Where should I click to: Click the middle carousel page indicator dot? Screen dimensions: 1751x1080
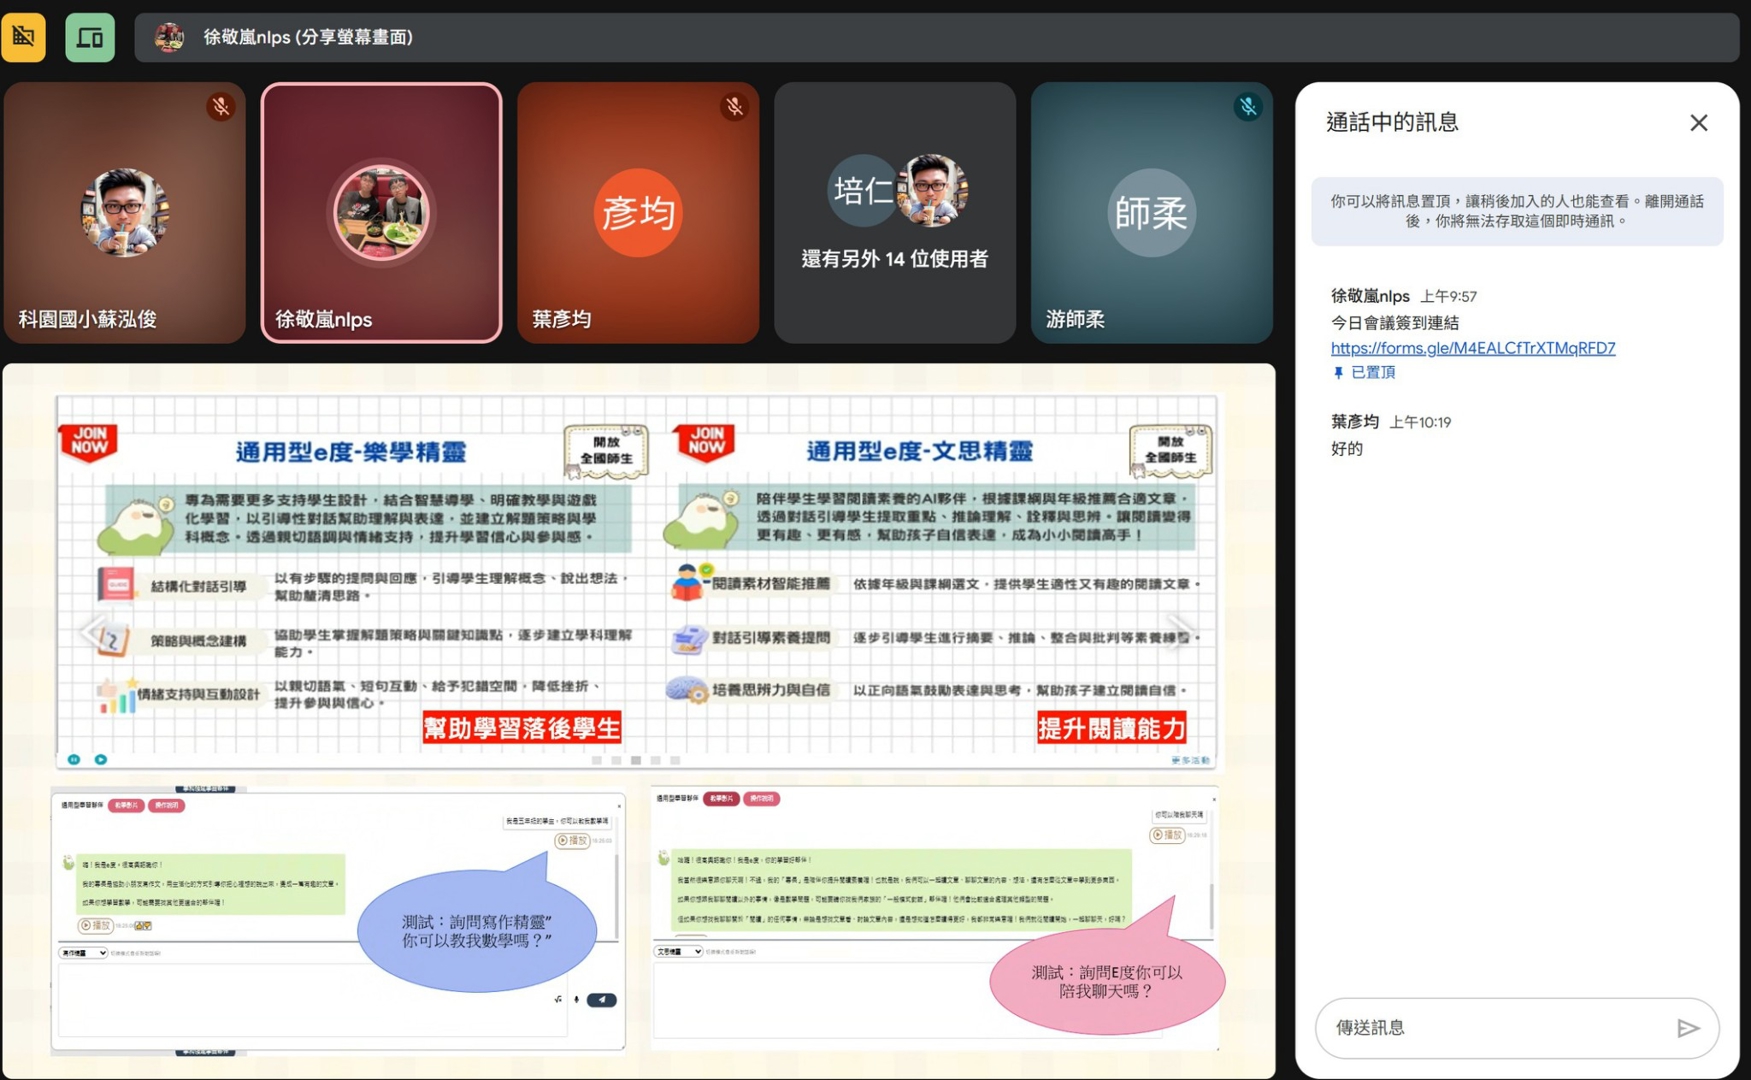click(x=636, y=761)
